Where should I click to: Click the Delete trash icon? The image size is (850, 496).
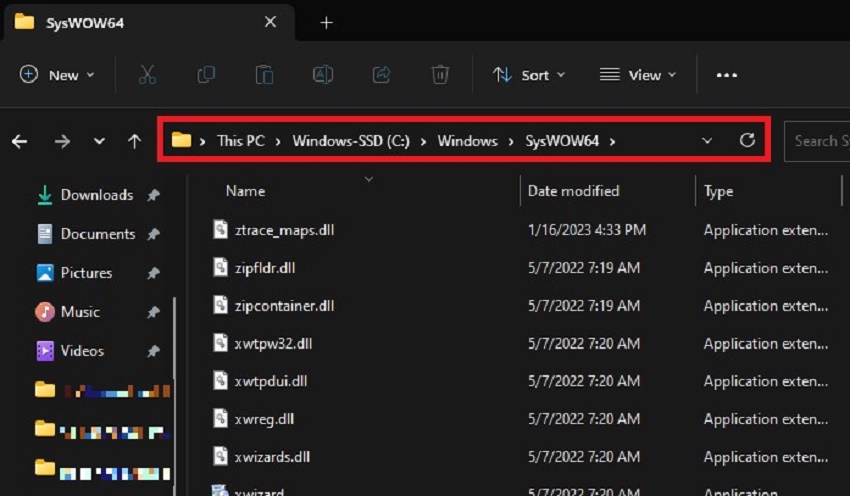tap(440, 75)
